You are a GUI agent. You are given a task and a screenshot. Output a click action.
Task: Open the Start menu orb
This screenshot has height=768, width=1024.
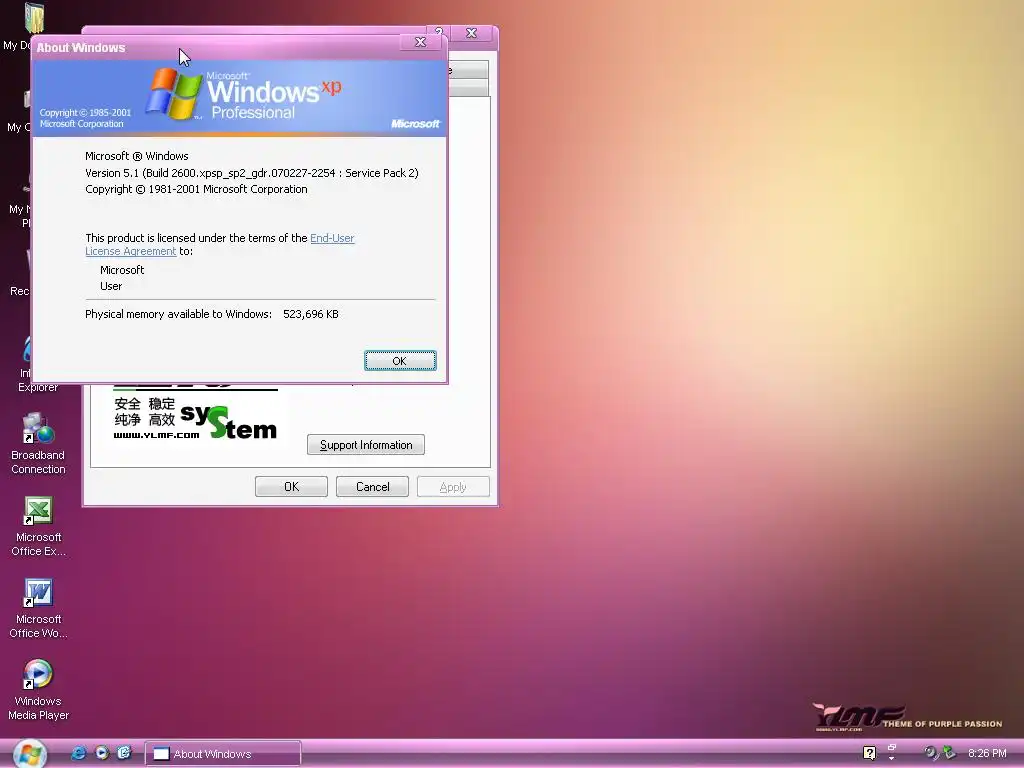29,754
